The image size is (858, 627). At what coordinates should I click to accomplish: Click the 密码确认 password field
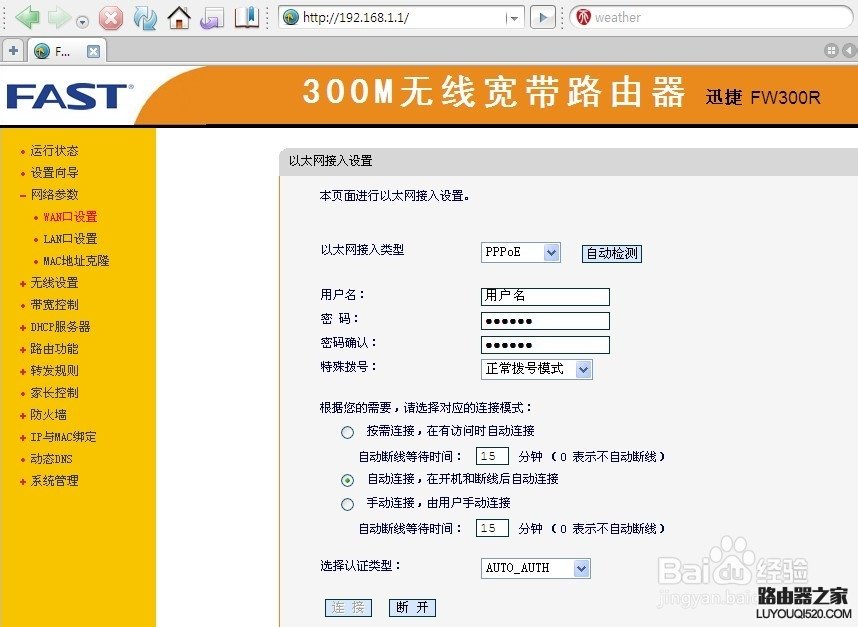(545, 345)
